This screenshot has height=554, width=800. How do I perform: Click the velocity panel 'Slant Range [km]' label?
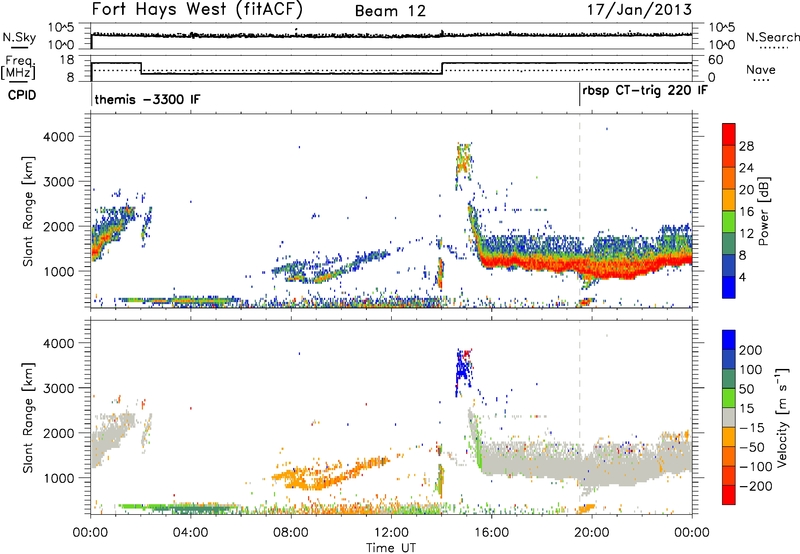(28, 418)
